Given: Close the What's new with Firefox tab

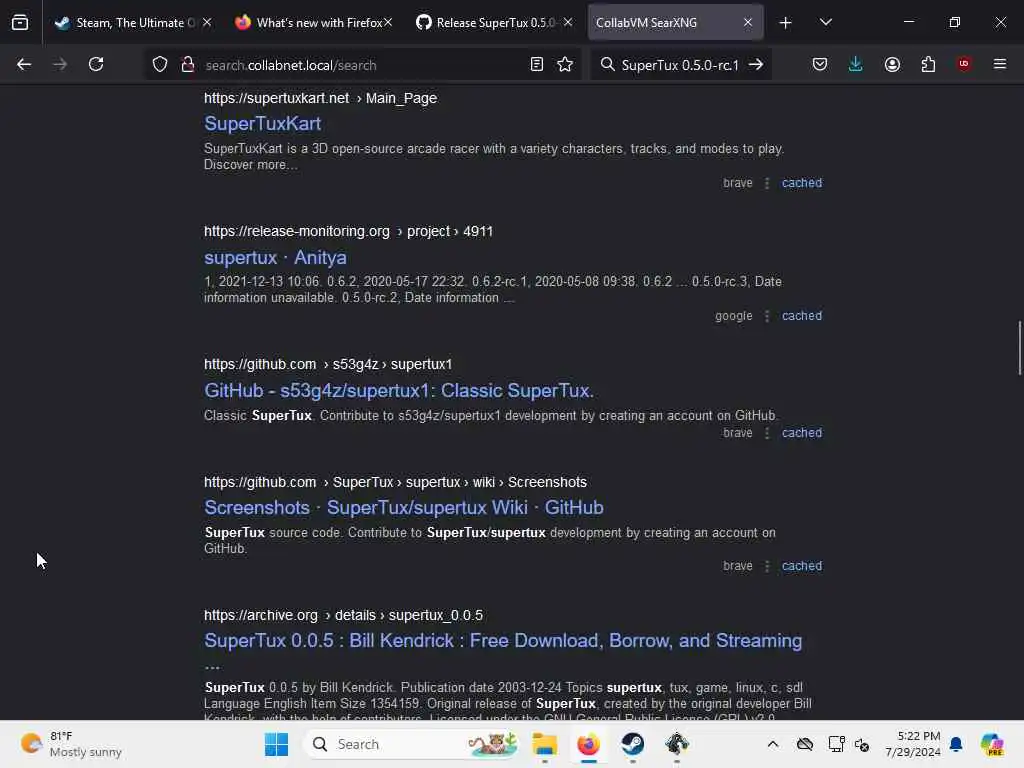Looking at the screenshot, I should pyautogui.click(x=388, y=23).
